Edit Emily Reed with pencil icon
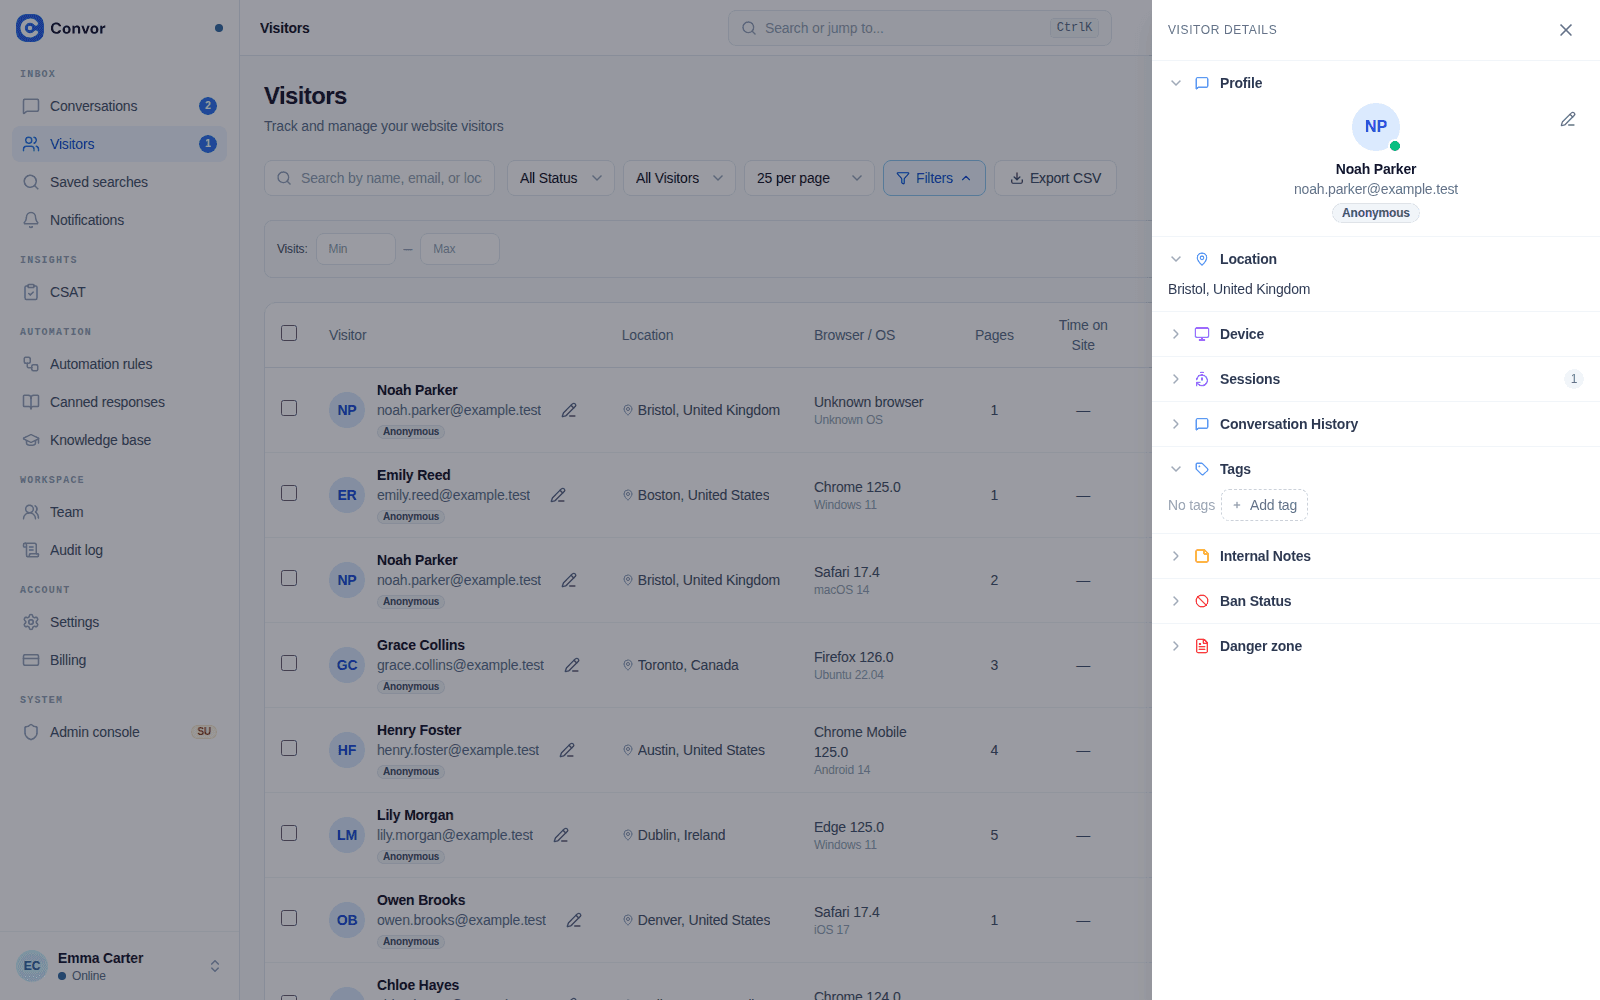 point(558,495)
